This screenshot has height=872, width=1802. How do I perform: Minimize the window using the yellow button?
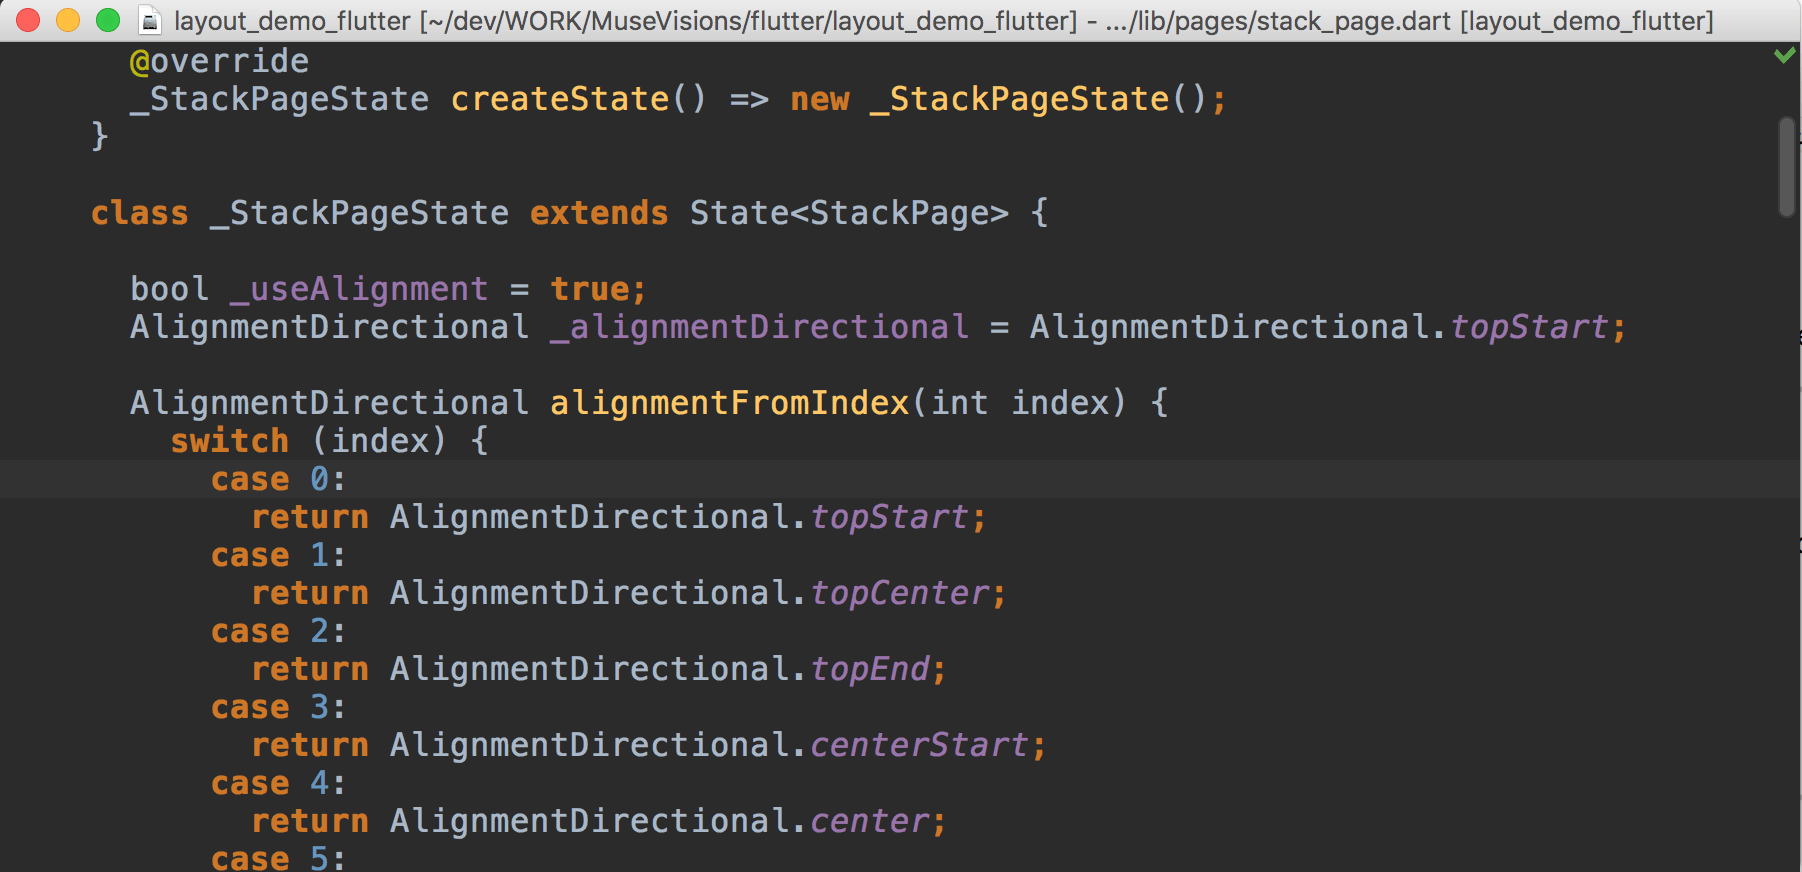point(68,20)
